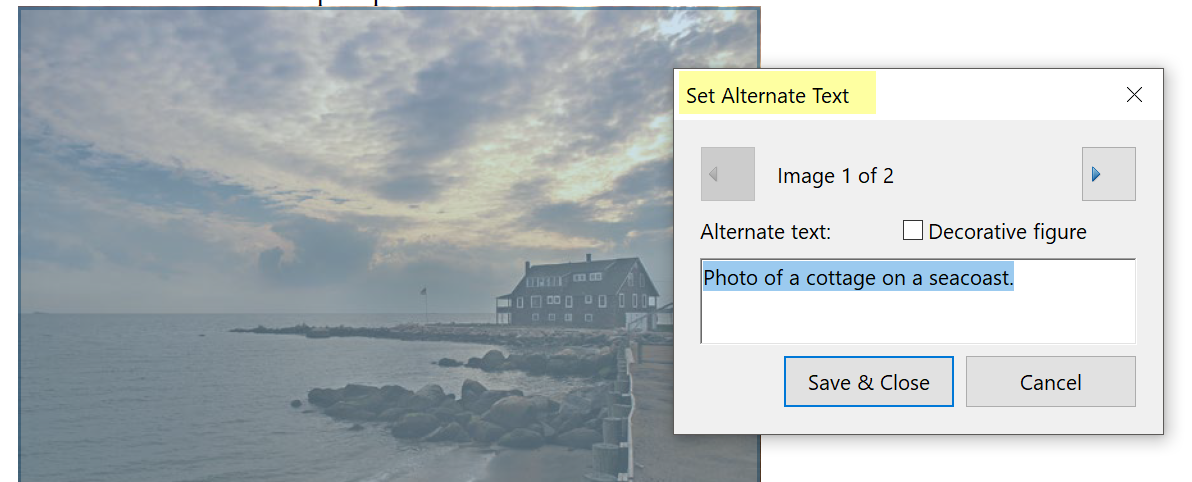1192x482 pixels.
Task: Go to the next image arrow
Action: [1108, 174]
